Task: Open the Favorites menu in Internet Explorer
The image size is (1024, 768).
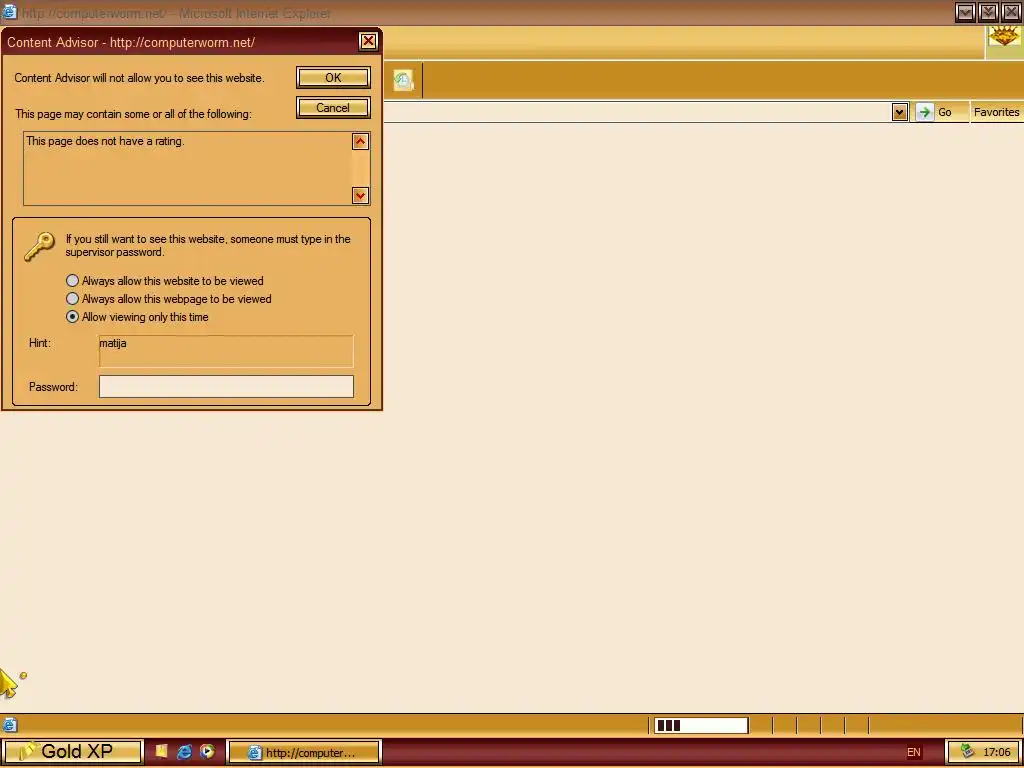Action: pyautogui.click(x=996, y=112)
